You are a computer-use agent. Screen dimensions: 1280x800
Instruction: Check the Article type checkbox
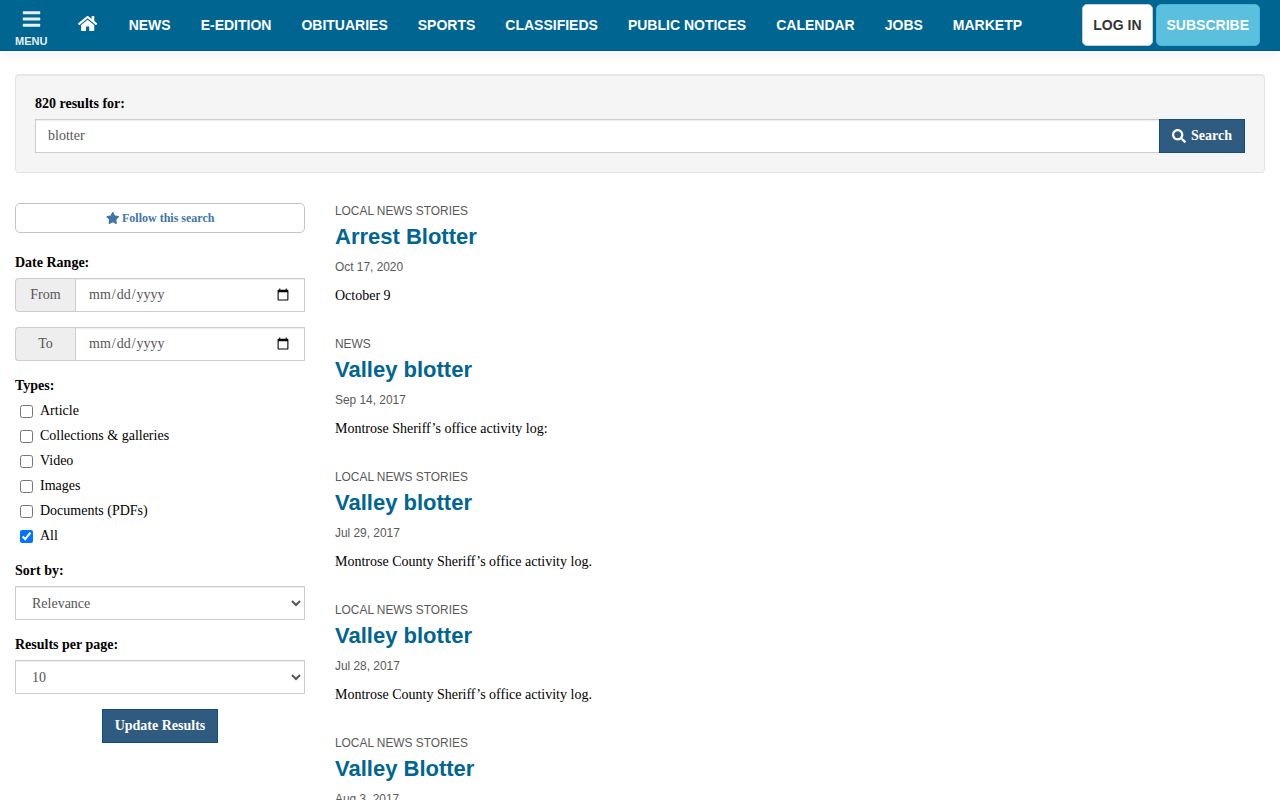click(x=27, y=411)
